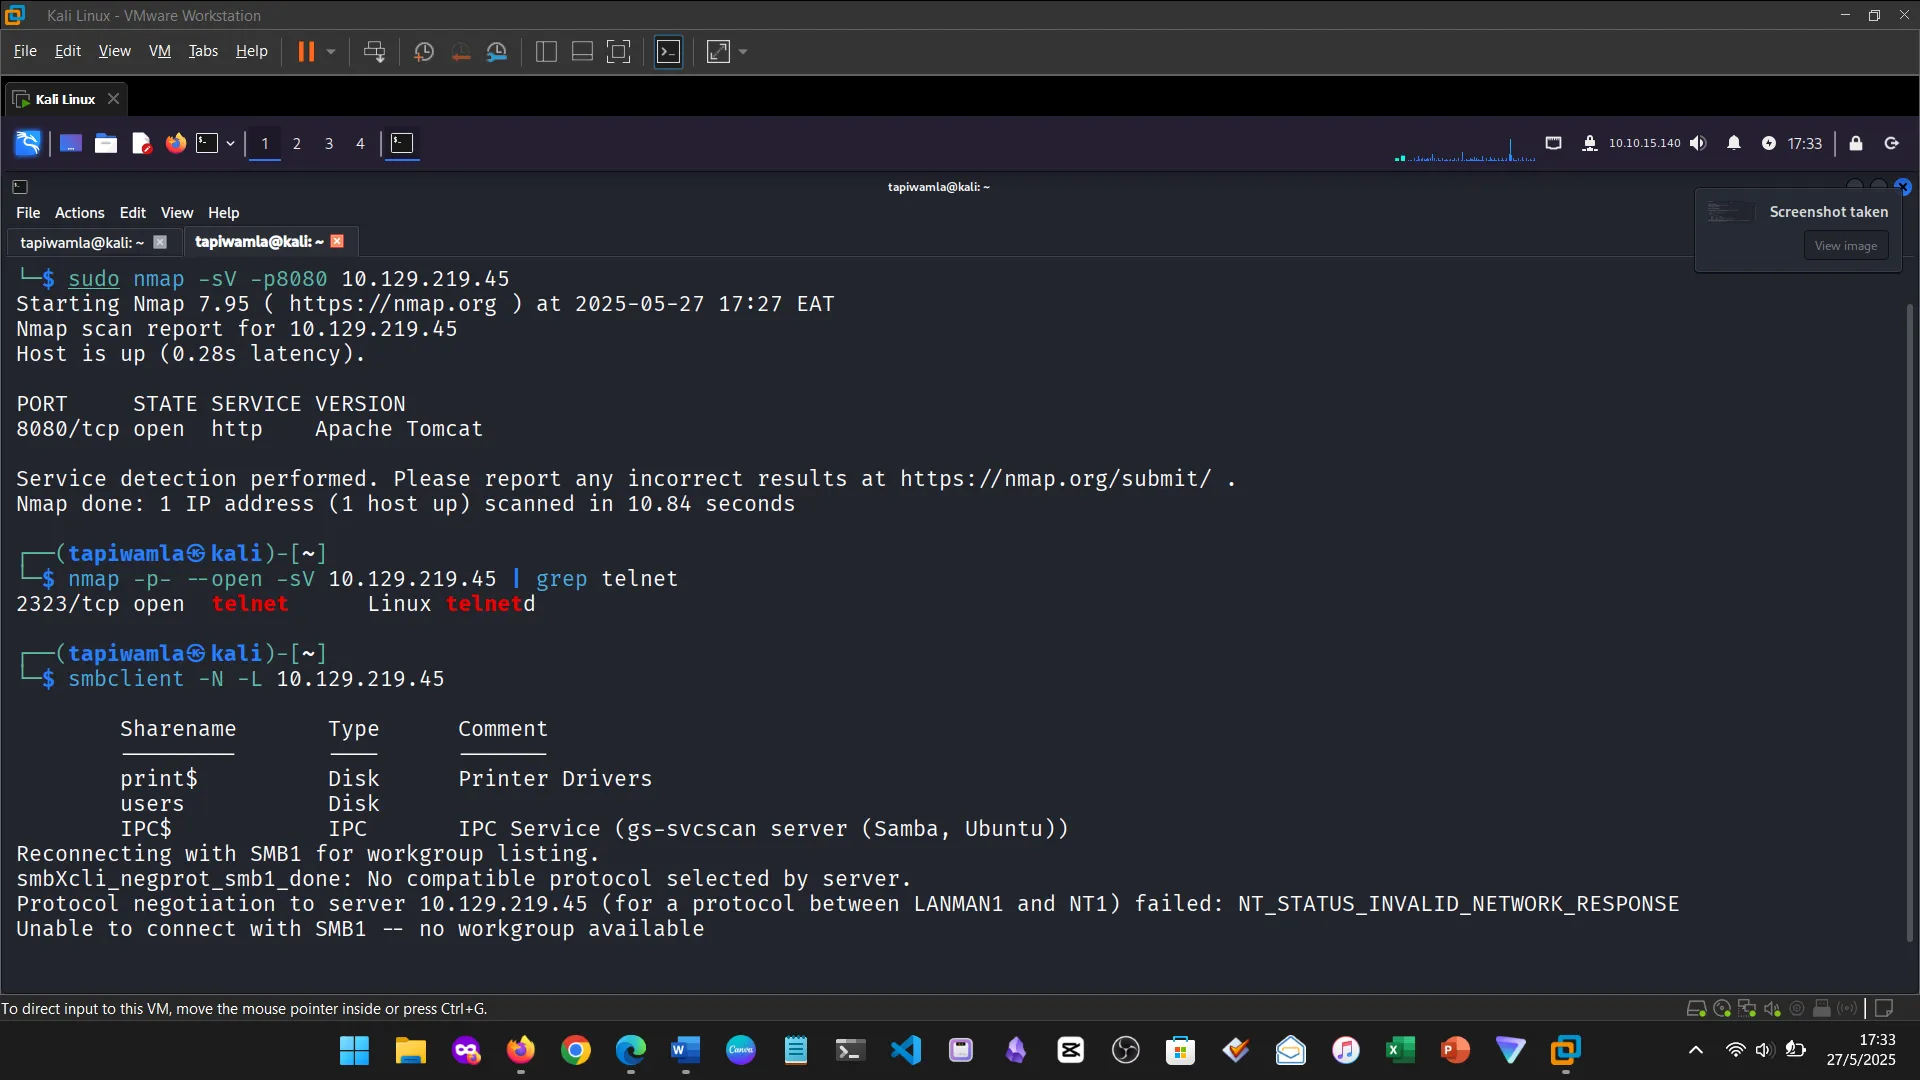Open the Kali applications menu dragon icon
This screenshot has height=1080, width=1920.
27,143
